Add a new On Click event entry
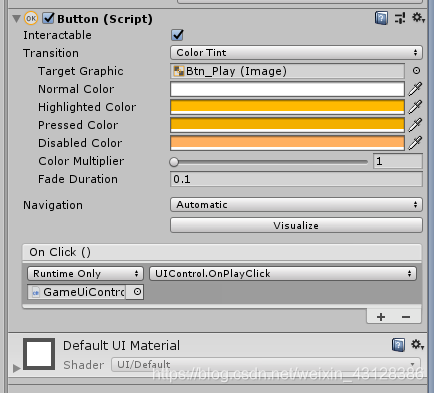 coord(381,317)
